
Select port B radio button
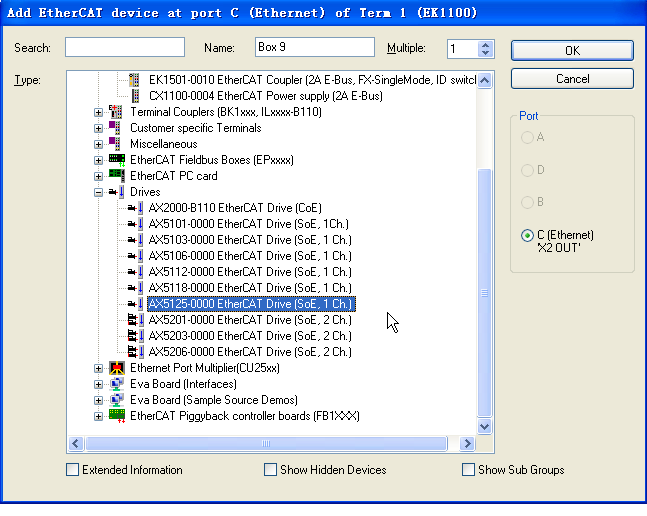point(527,202)
